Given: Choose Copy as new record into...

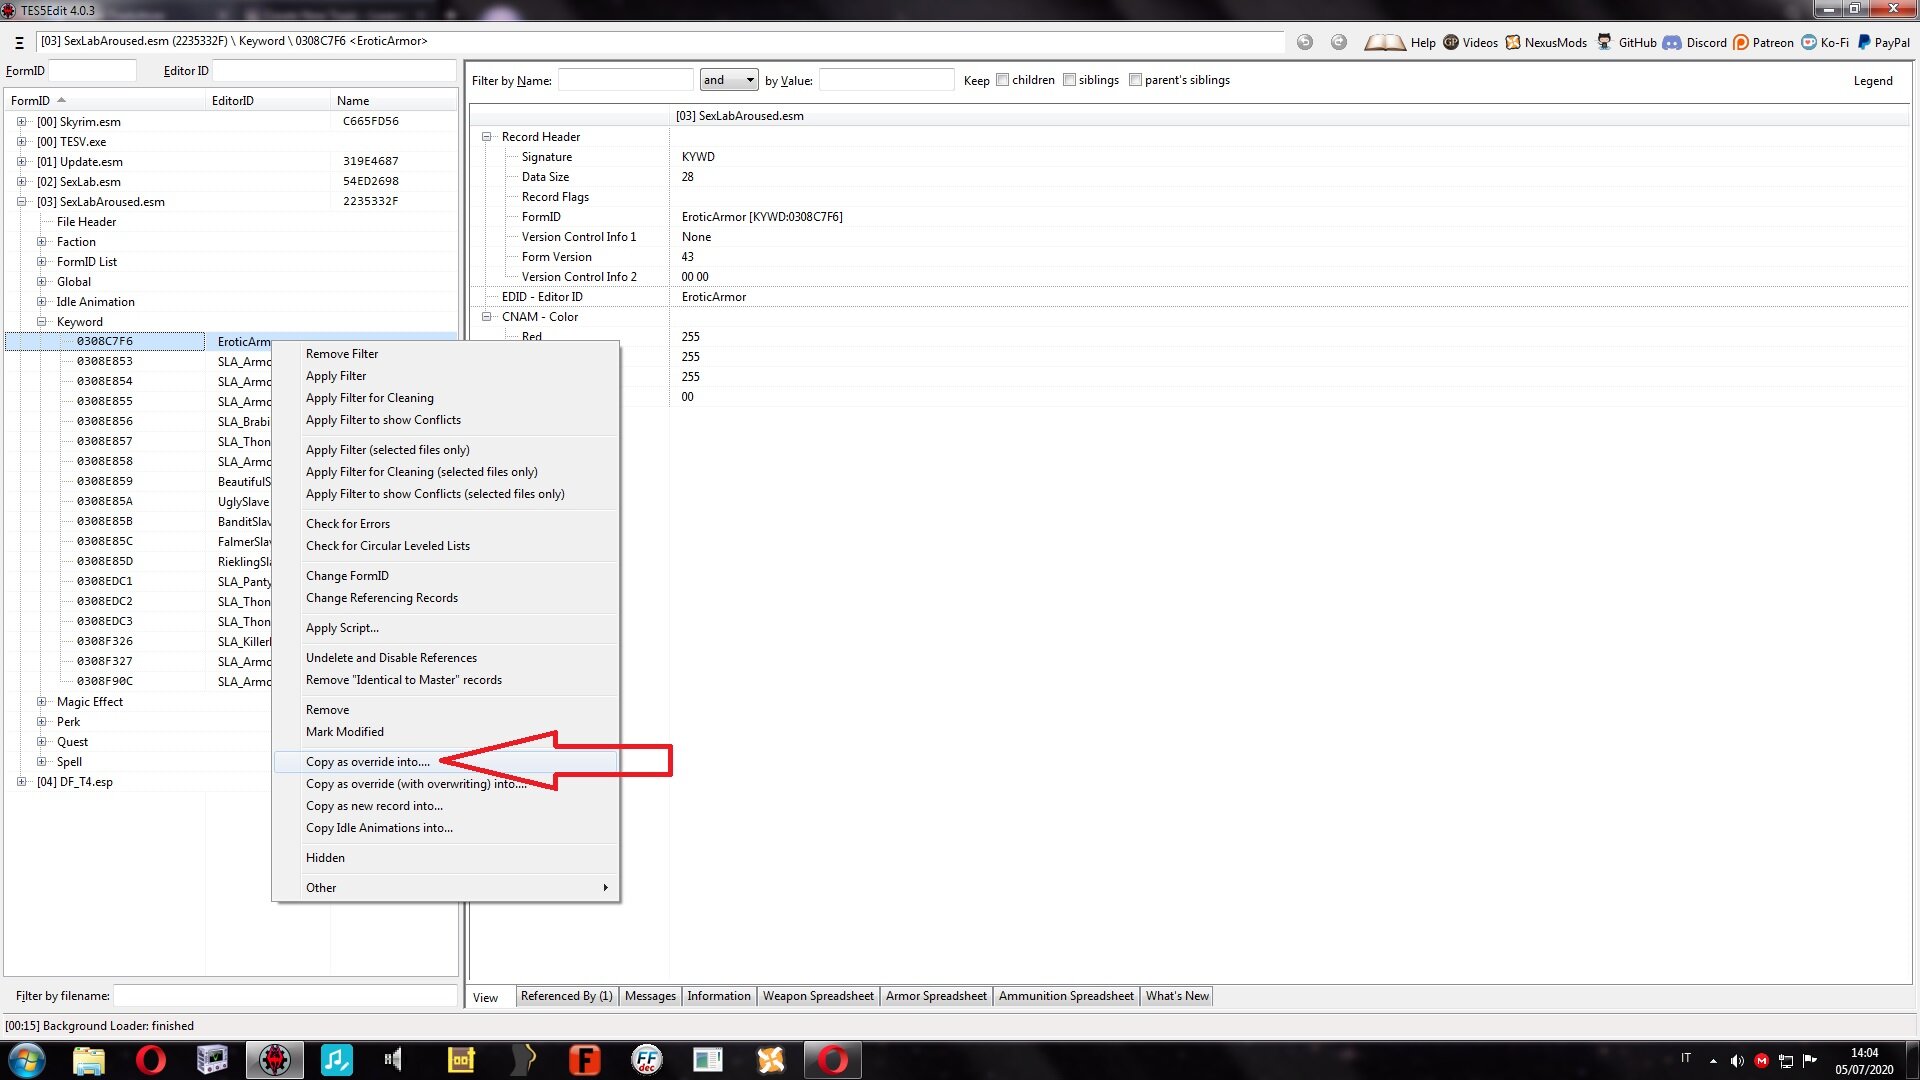Looking at the screenshot, I should coord(446,806).
